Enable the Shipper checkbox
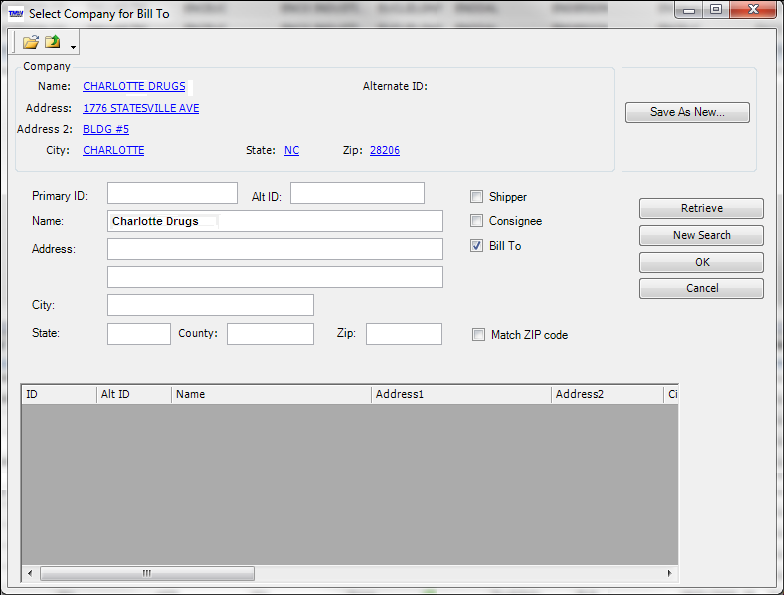Image resolution: width=784 pixels, height=595 pixels. [x=476, y=196]
